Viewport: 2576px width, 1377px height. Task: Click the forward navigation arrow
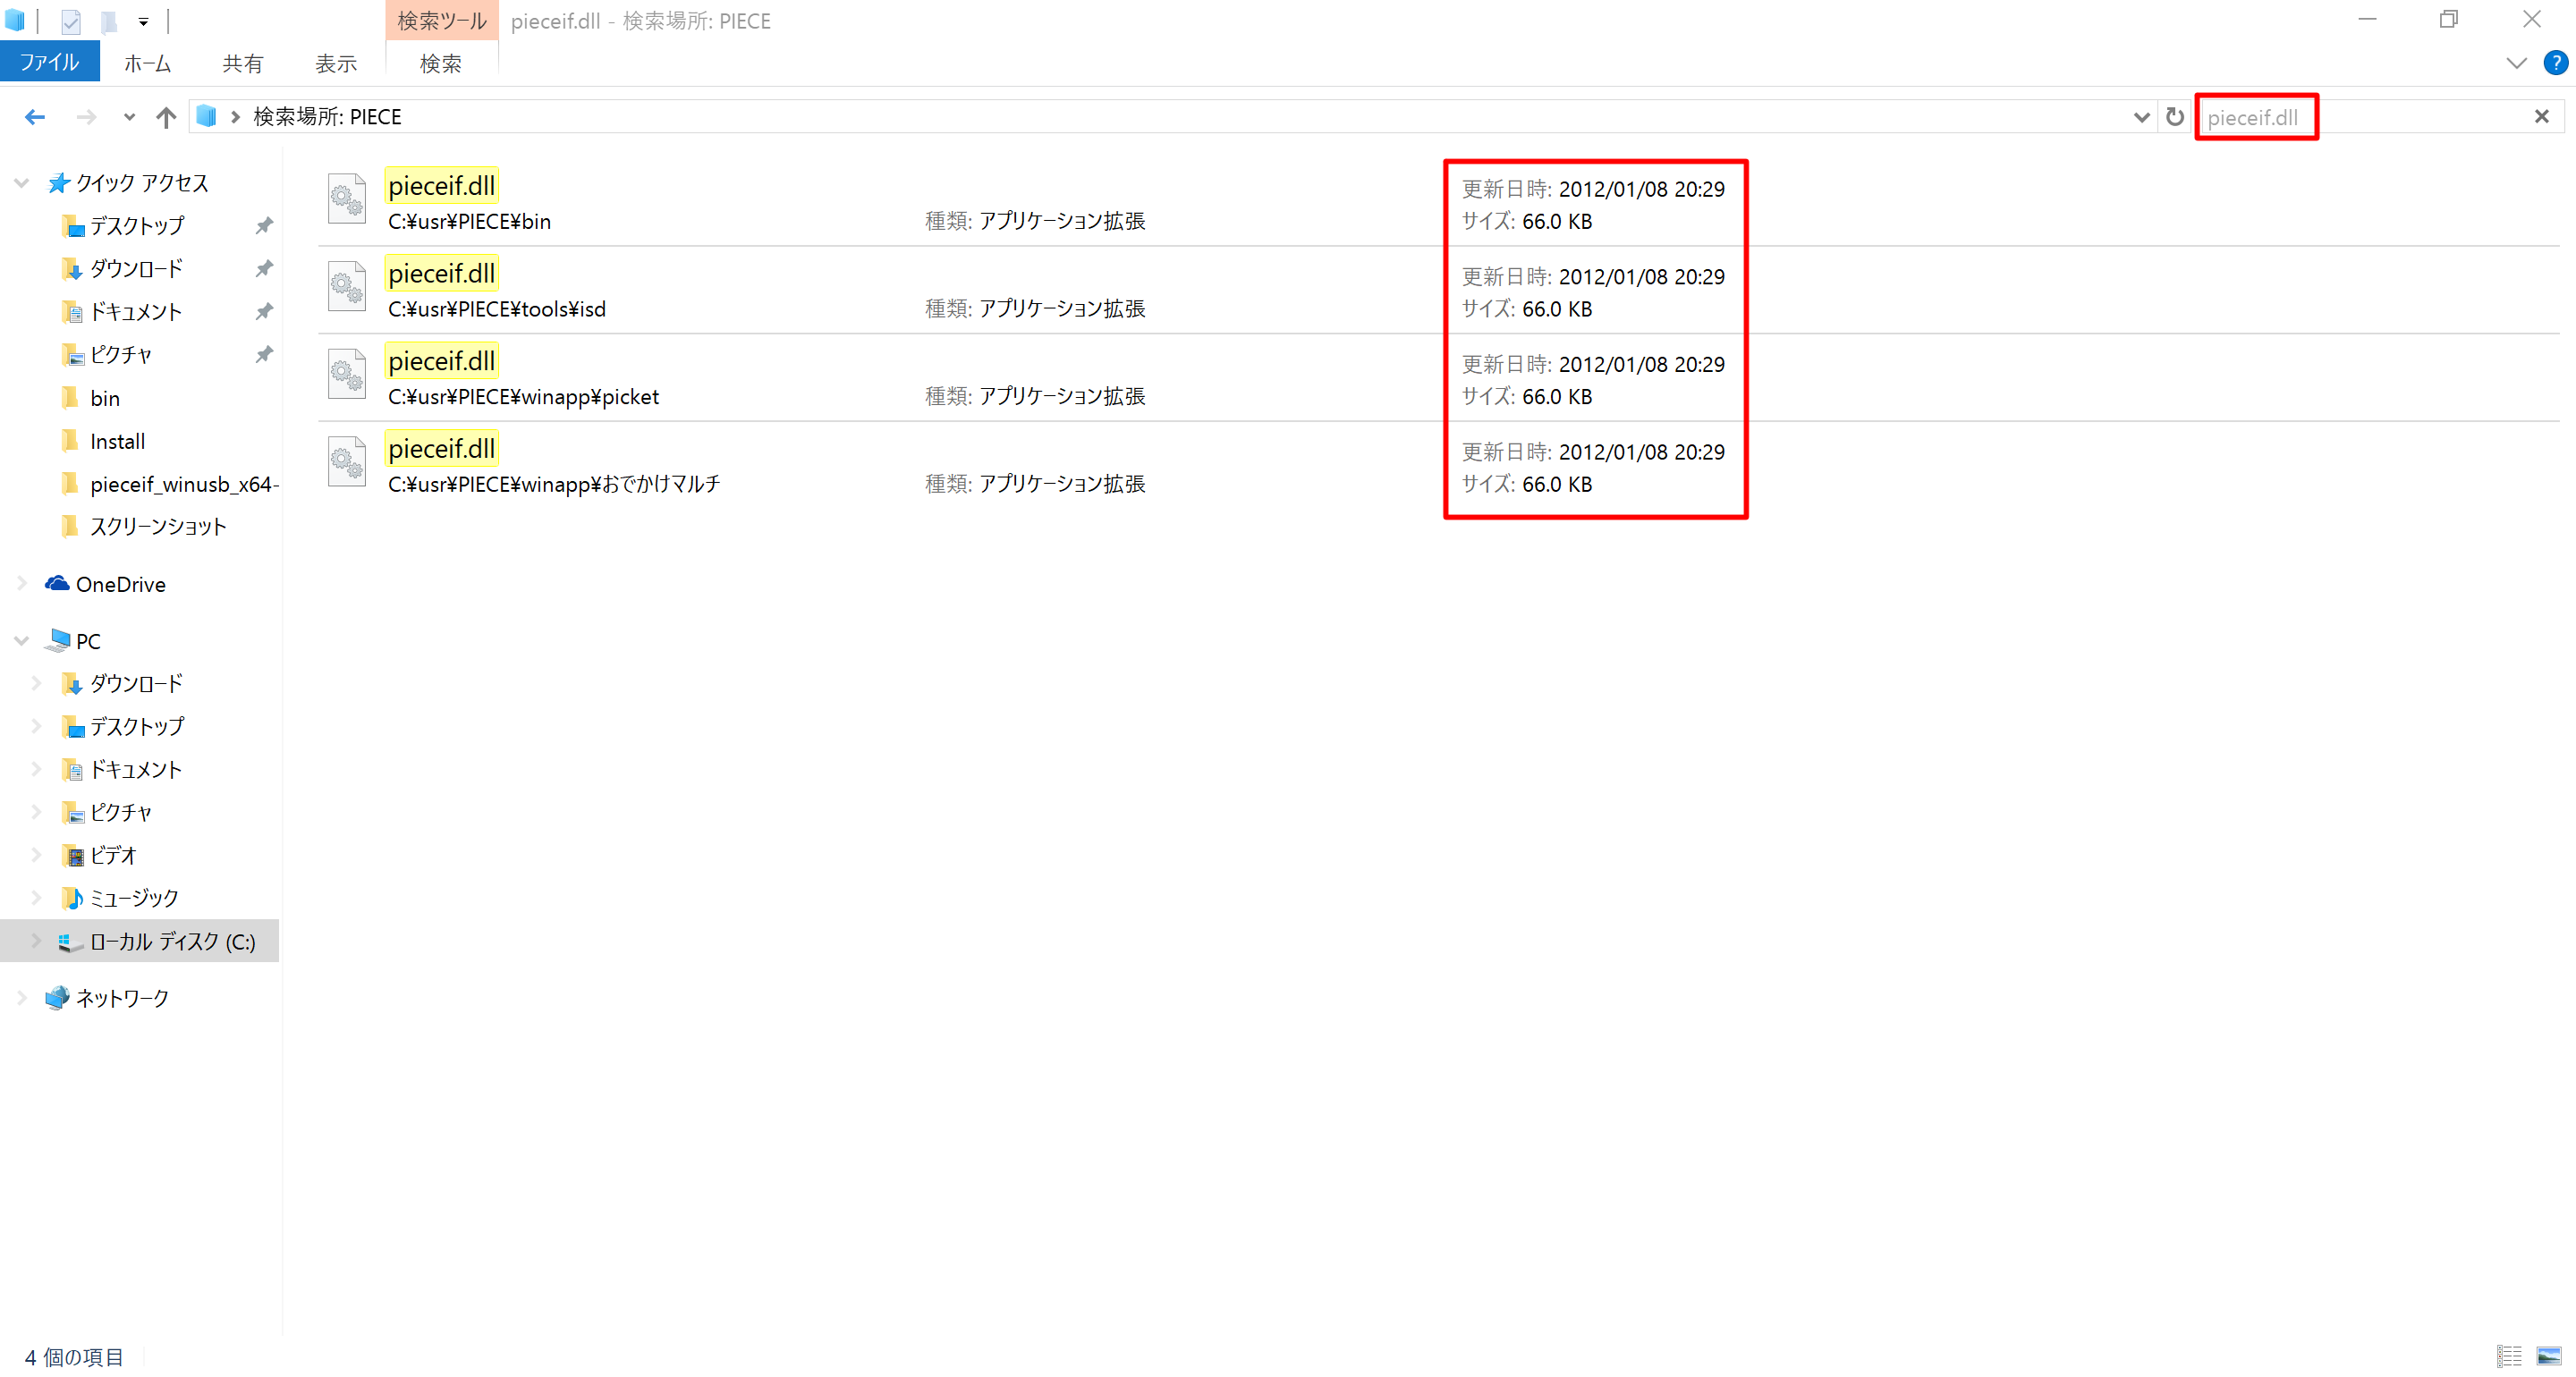86,117
